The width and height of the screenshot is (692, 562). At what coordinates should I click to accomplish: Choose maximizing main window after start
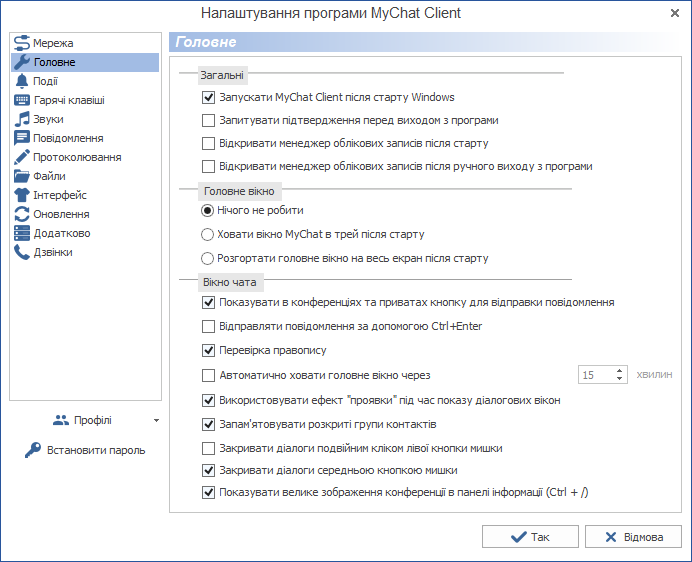tap(207, 258)
